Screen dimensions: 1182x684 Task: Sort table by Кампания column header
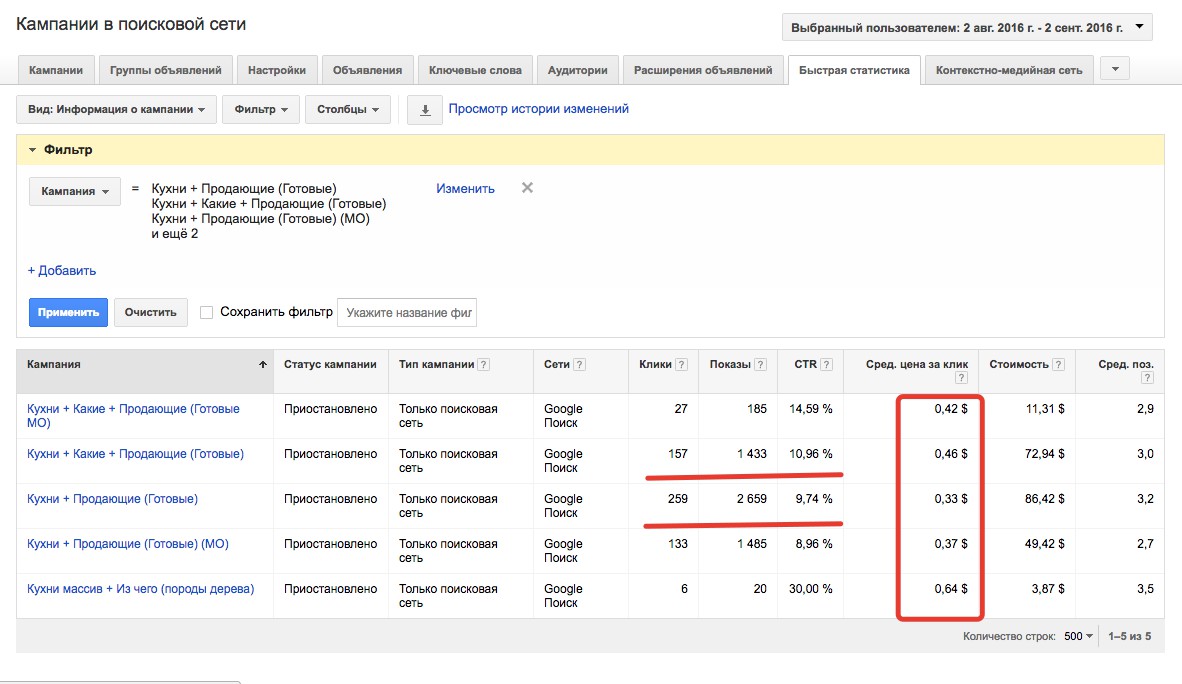point(54,365)
